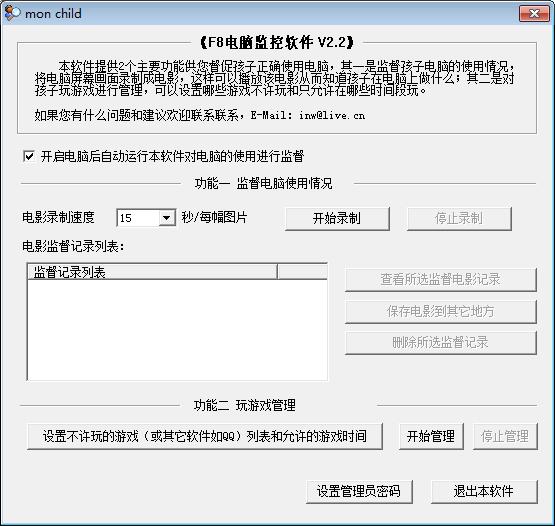
Task: Click the 停止录制 button
Action: (459, 218)
